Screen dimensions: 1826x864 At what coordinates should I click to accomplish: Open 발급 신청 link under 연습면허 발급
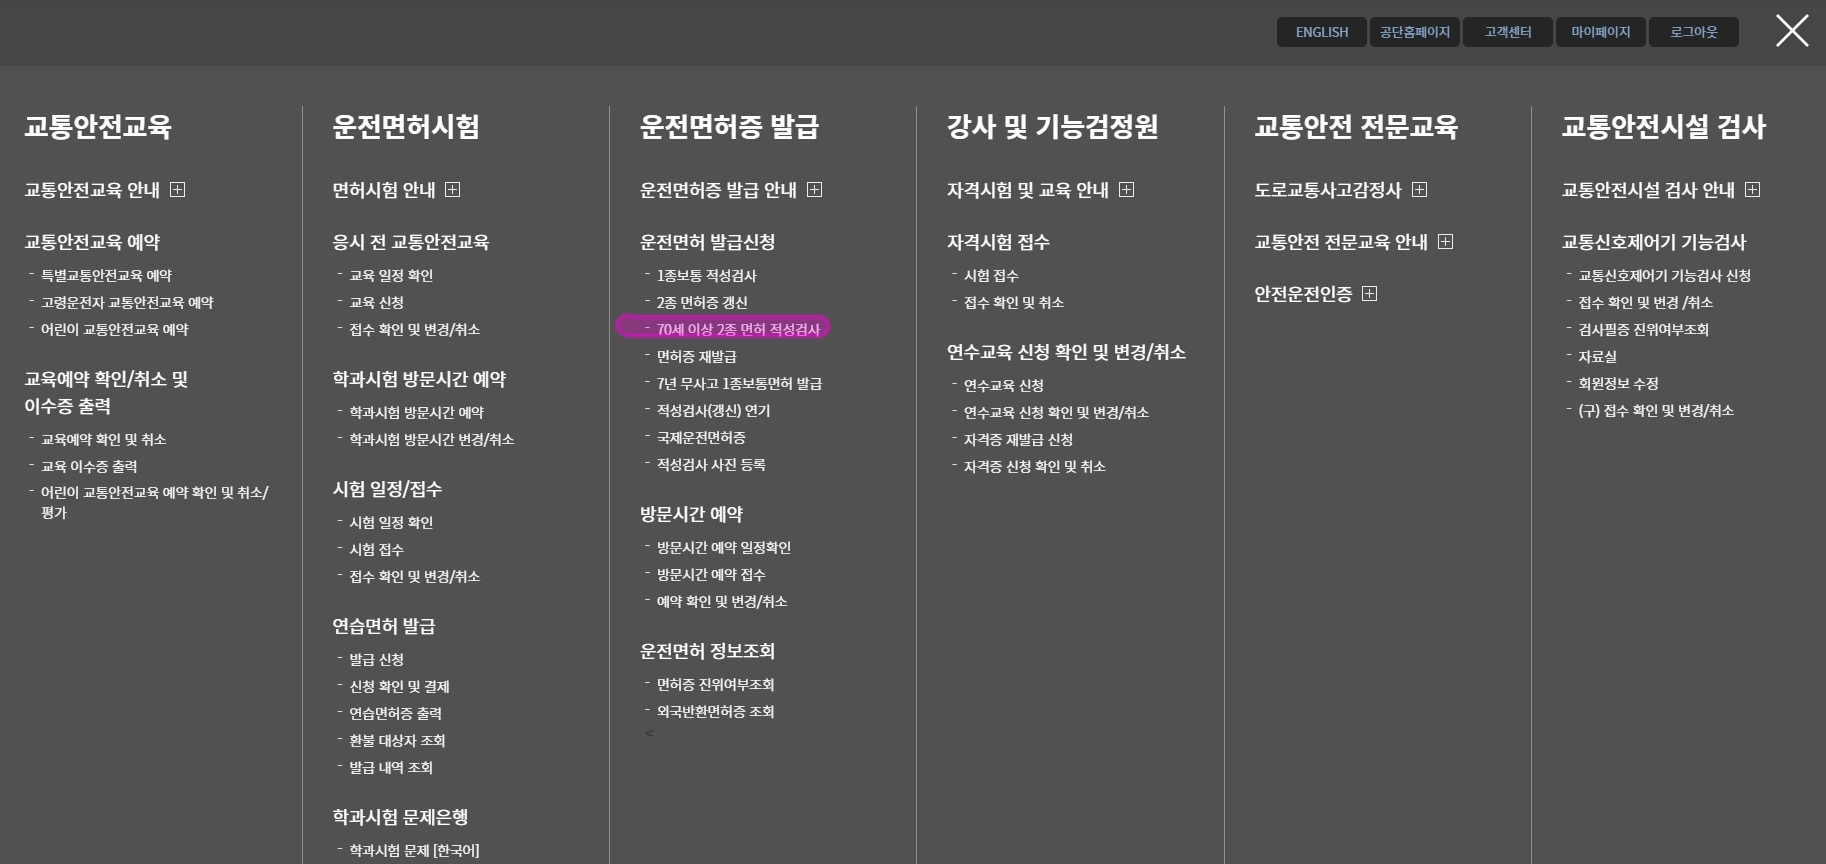[x=376, y=659]
